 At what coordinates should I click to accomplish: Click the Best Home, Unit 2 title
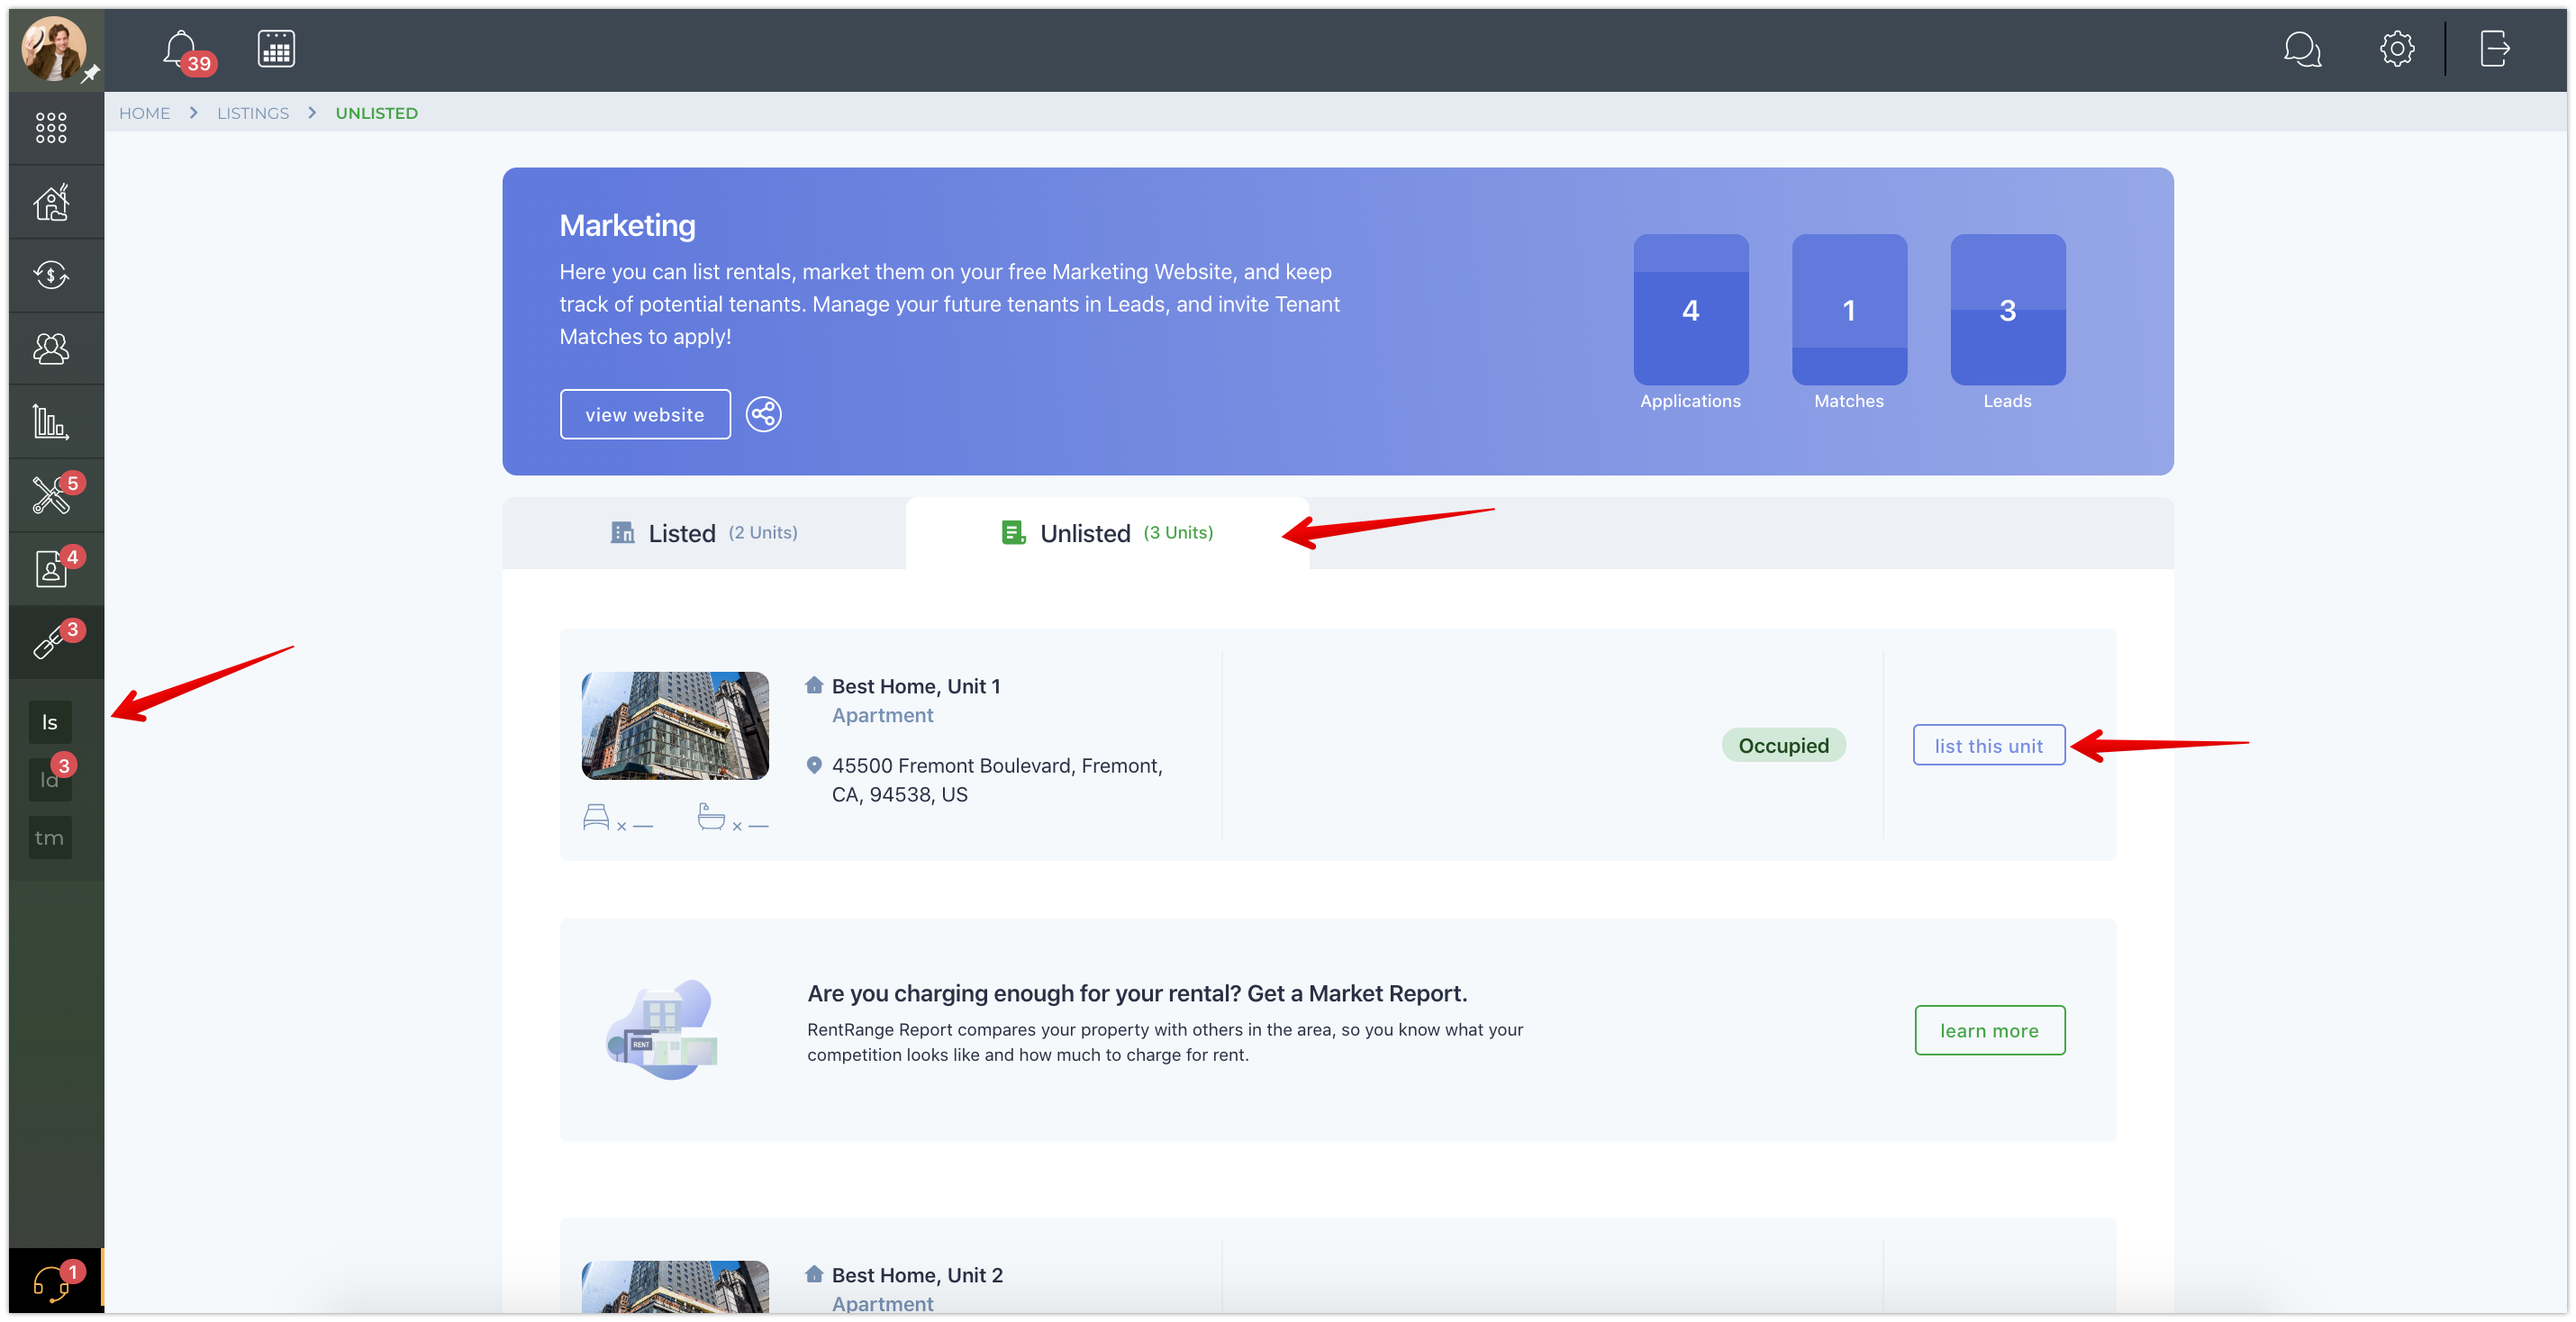(x=917, y=1275)
